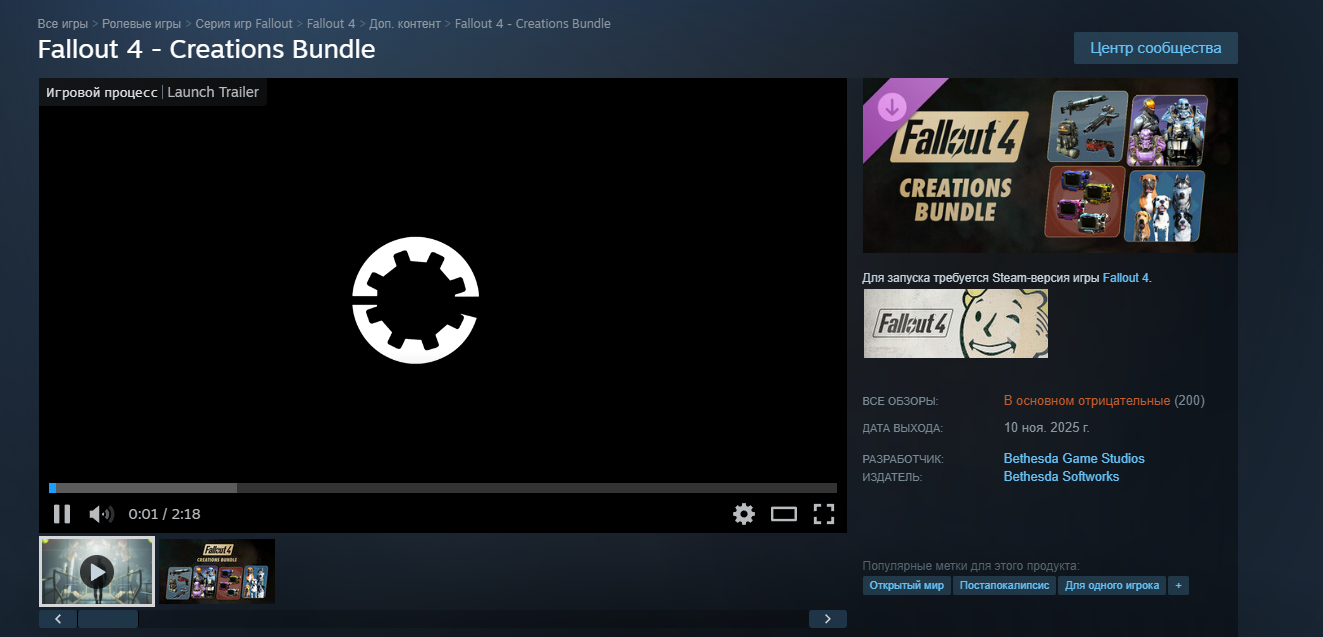This screenshot has width=1323, height=637.
Task: Click the video time '0:01 / 2:18'
Action: tap(164, 514)
